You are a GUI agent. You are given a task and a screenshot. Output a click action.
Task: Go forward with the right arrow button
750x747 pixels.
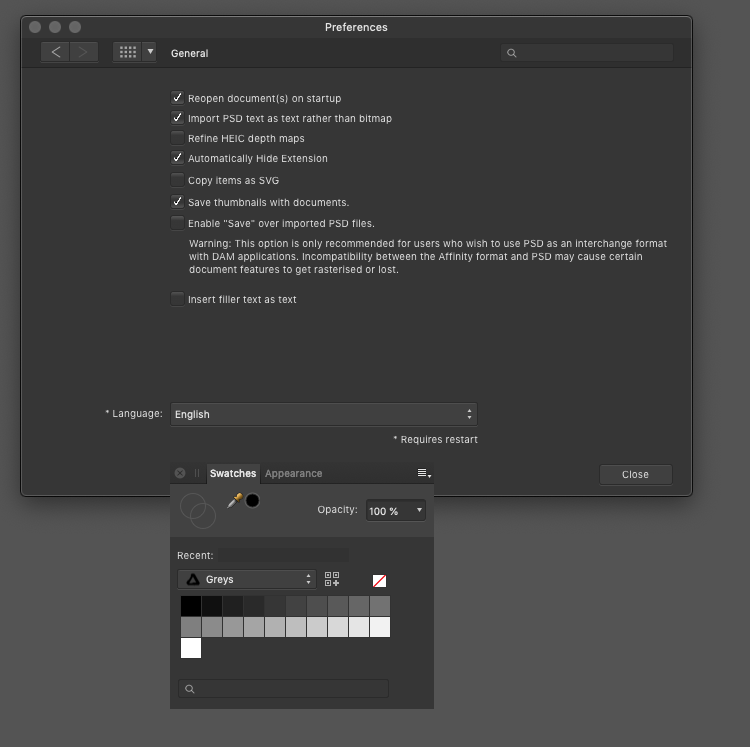point(84,52)
